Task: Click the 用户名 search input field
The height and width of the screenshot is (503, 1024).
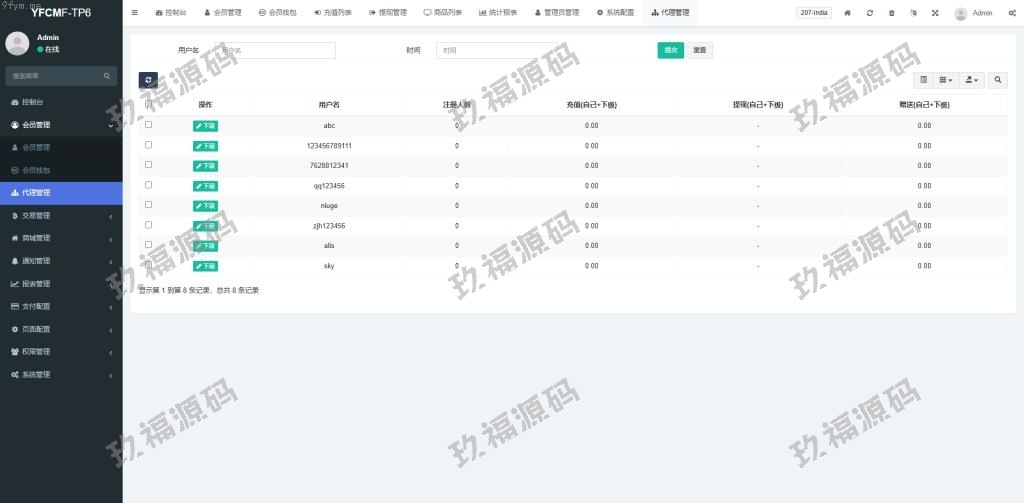Action: pyautogui.click(x=272, y=50)
